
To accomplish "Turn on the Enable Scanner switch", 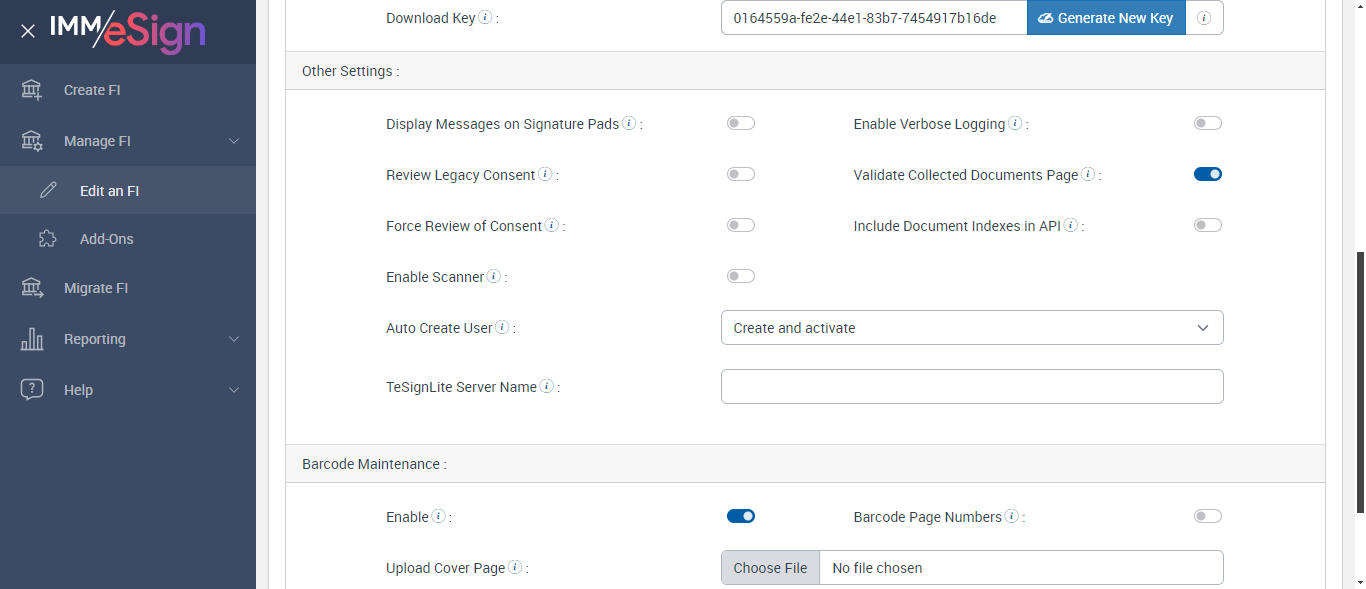I will pos(741,276).
